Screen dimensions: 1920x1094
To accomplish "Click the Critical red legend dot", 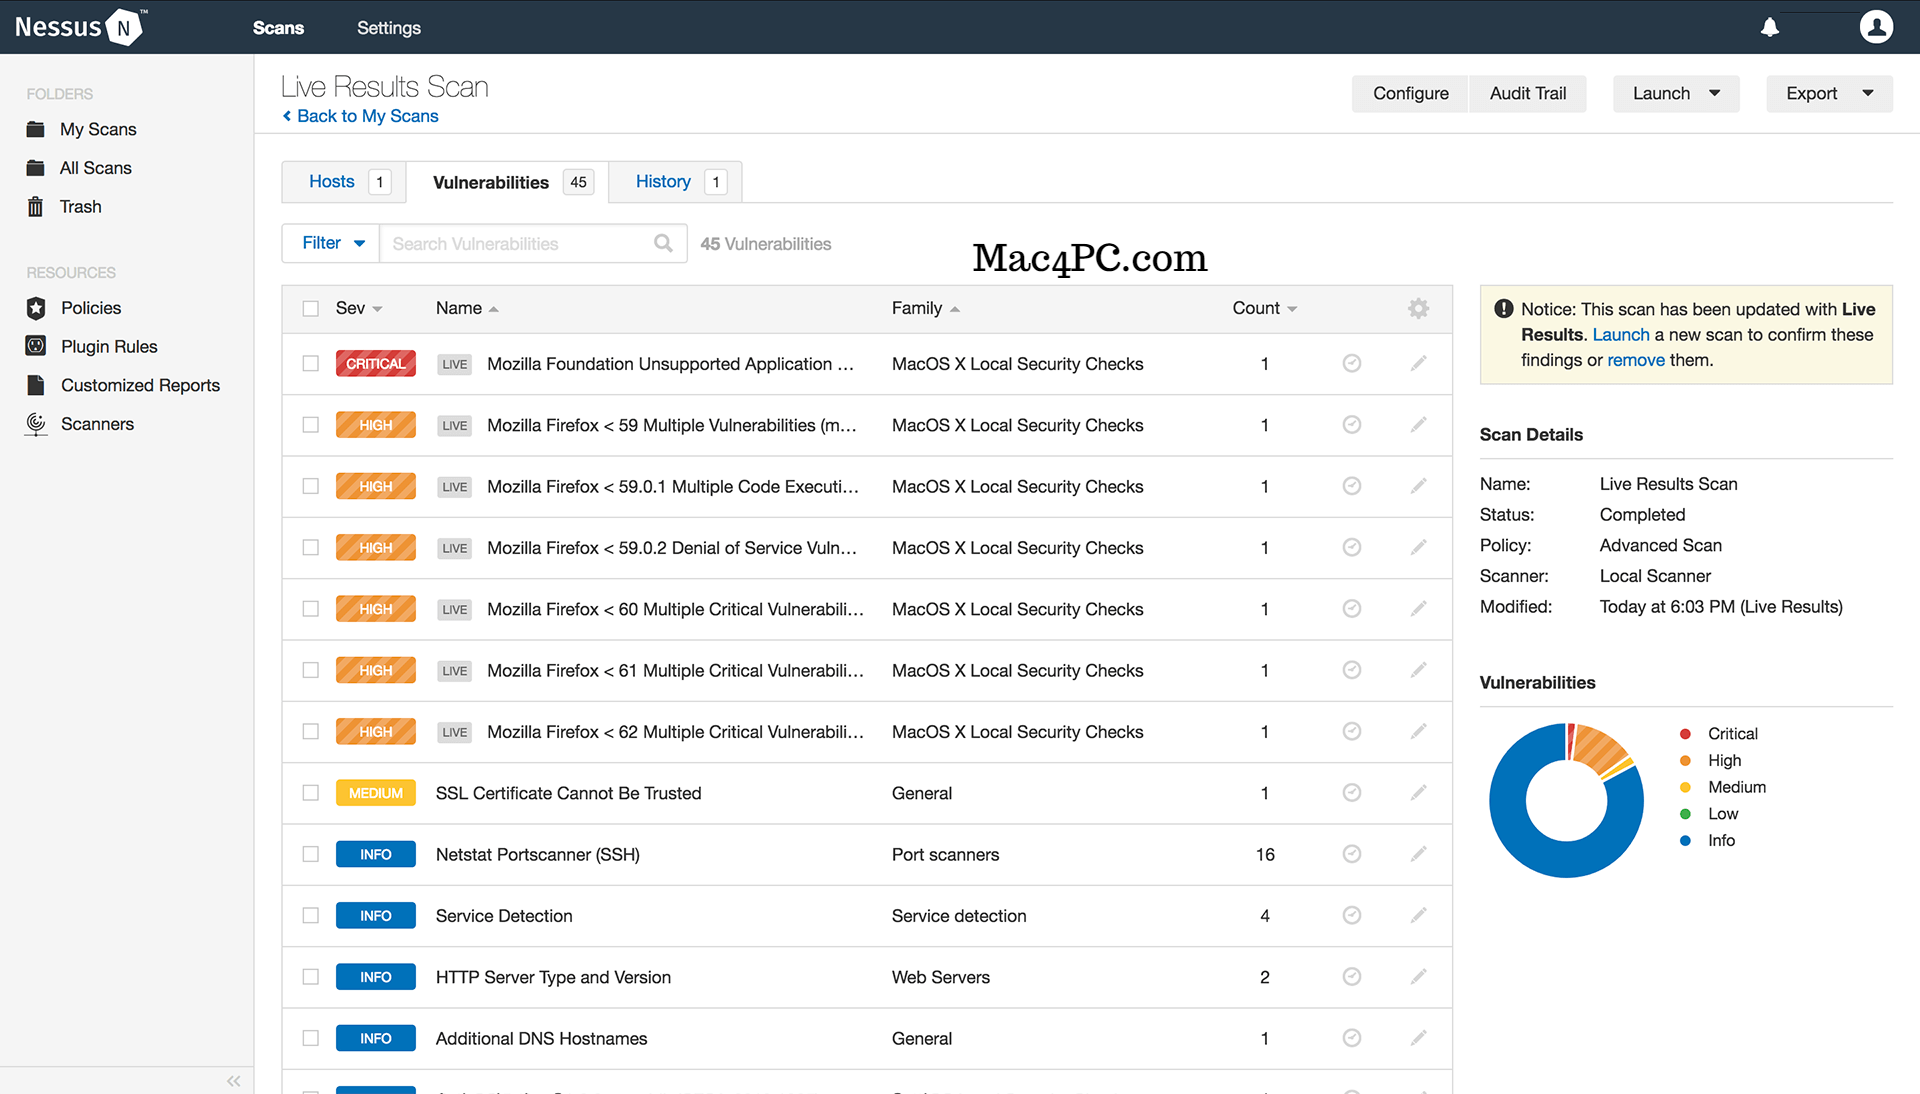I will point(1685,734).
